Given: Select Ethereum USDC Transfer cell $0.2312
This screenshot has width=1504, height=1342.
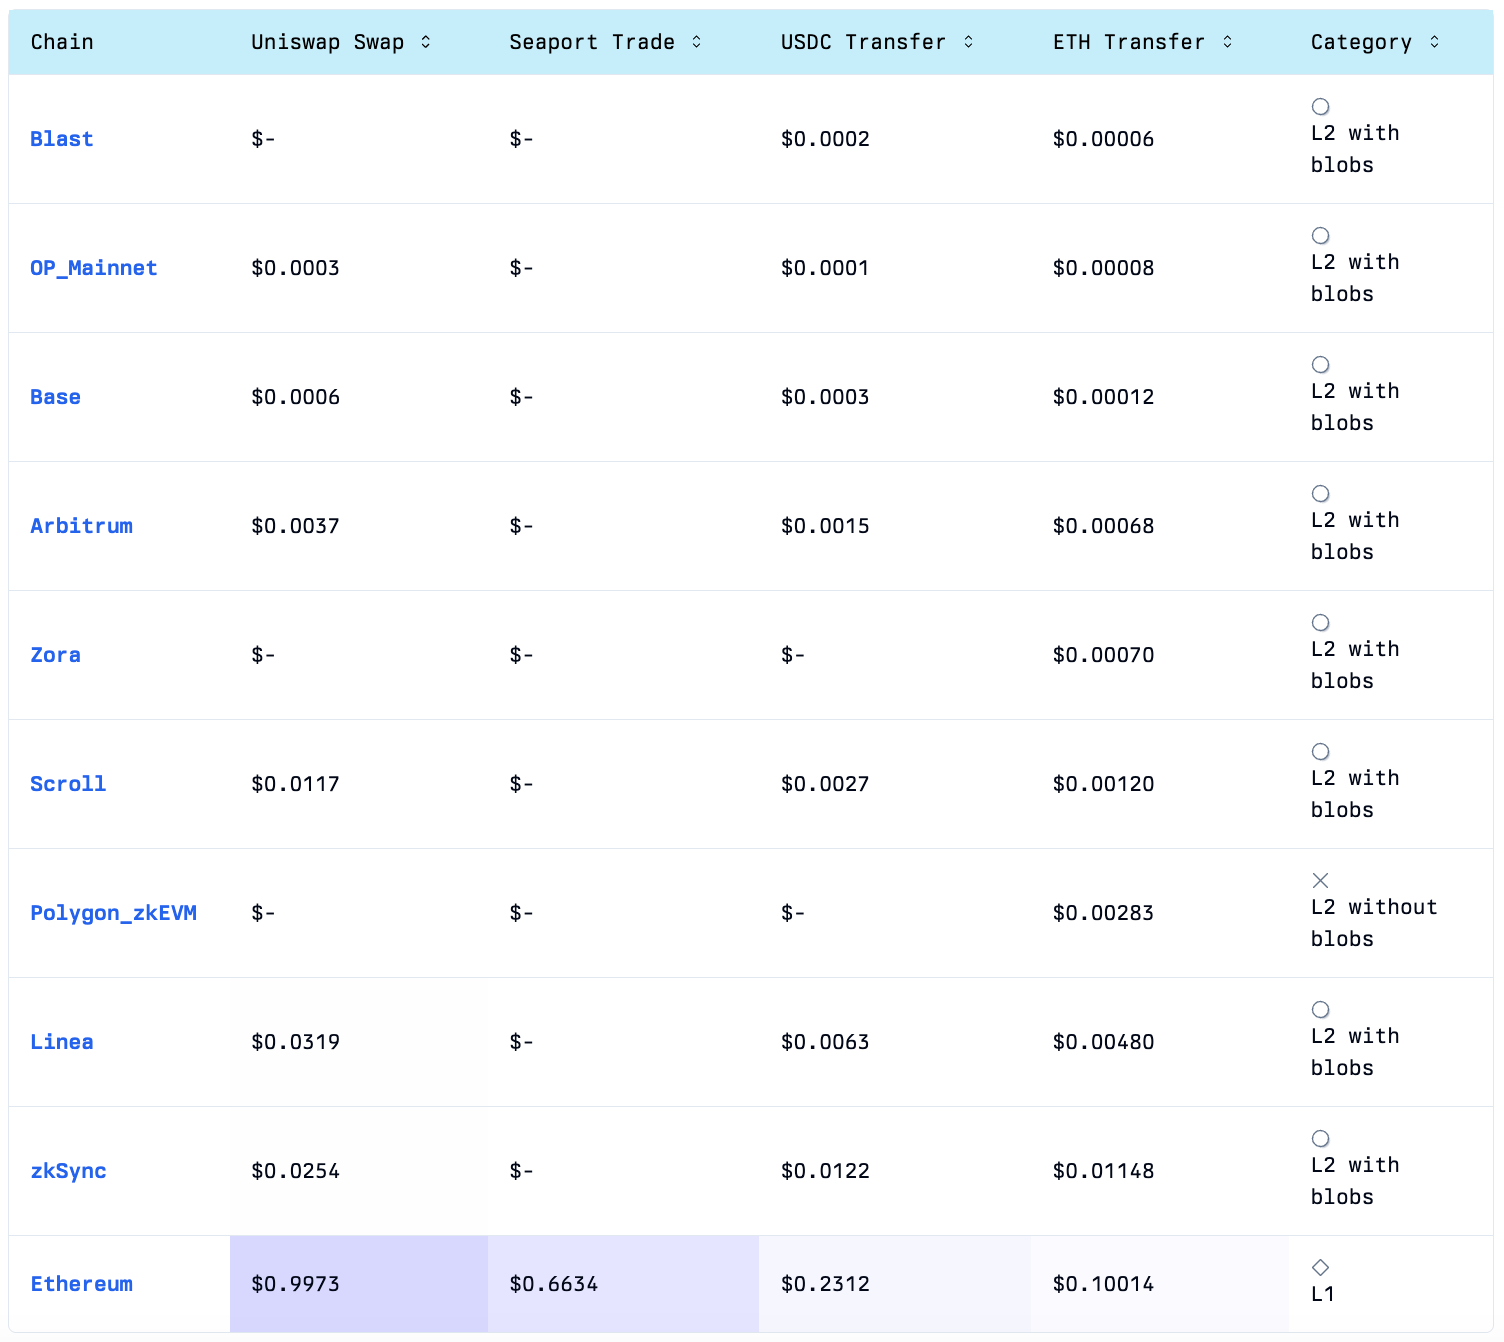Looking at the screenshot, I should 895,1284.
